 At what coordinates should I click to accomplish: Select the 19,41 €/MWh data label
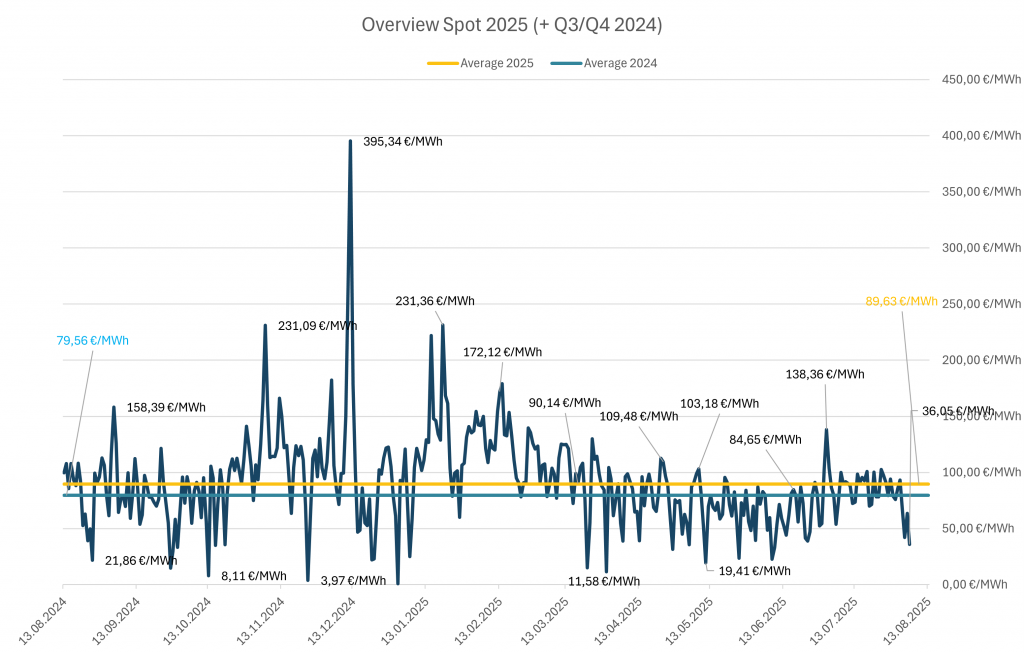coord(754,571)
